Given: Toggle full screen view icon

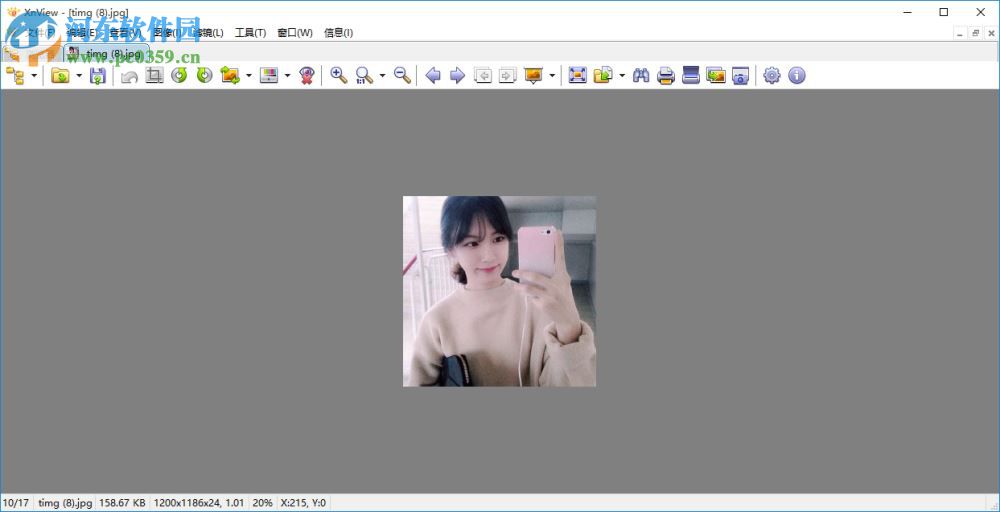Looking at the screenshot, I should tap(577, 76).
